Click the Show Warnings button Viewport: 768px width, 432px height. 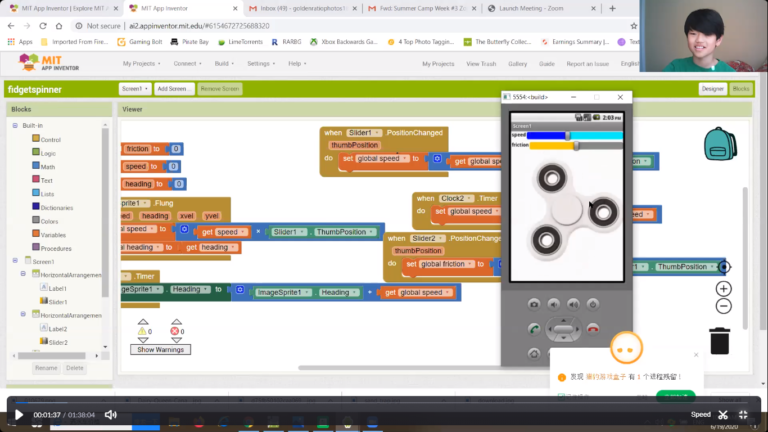tap(161, 350)
